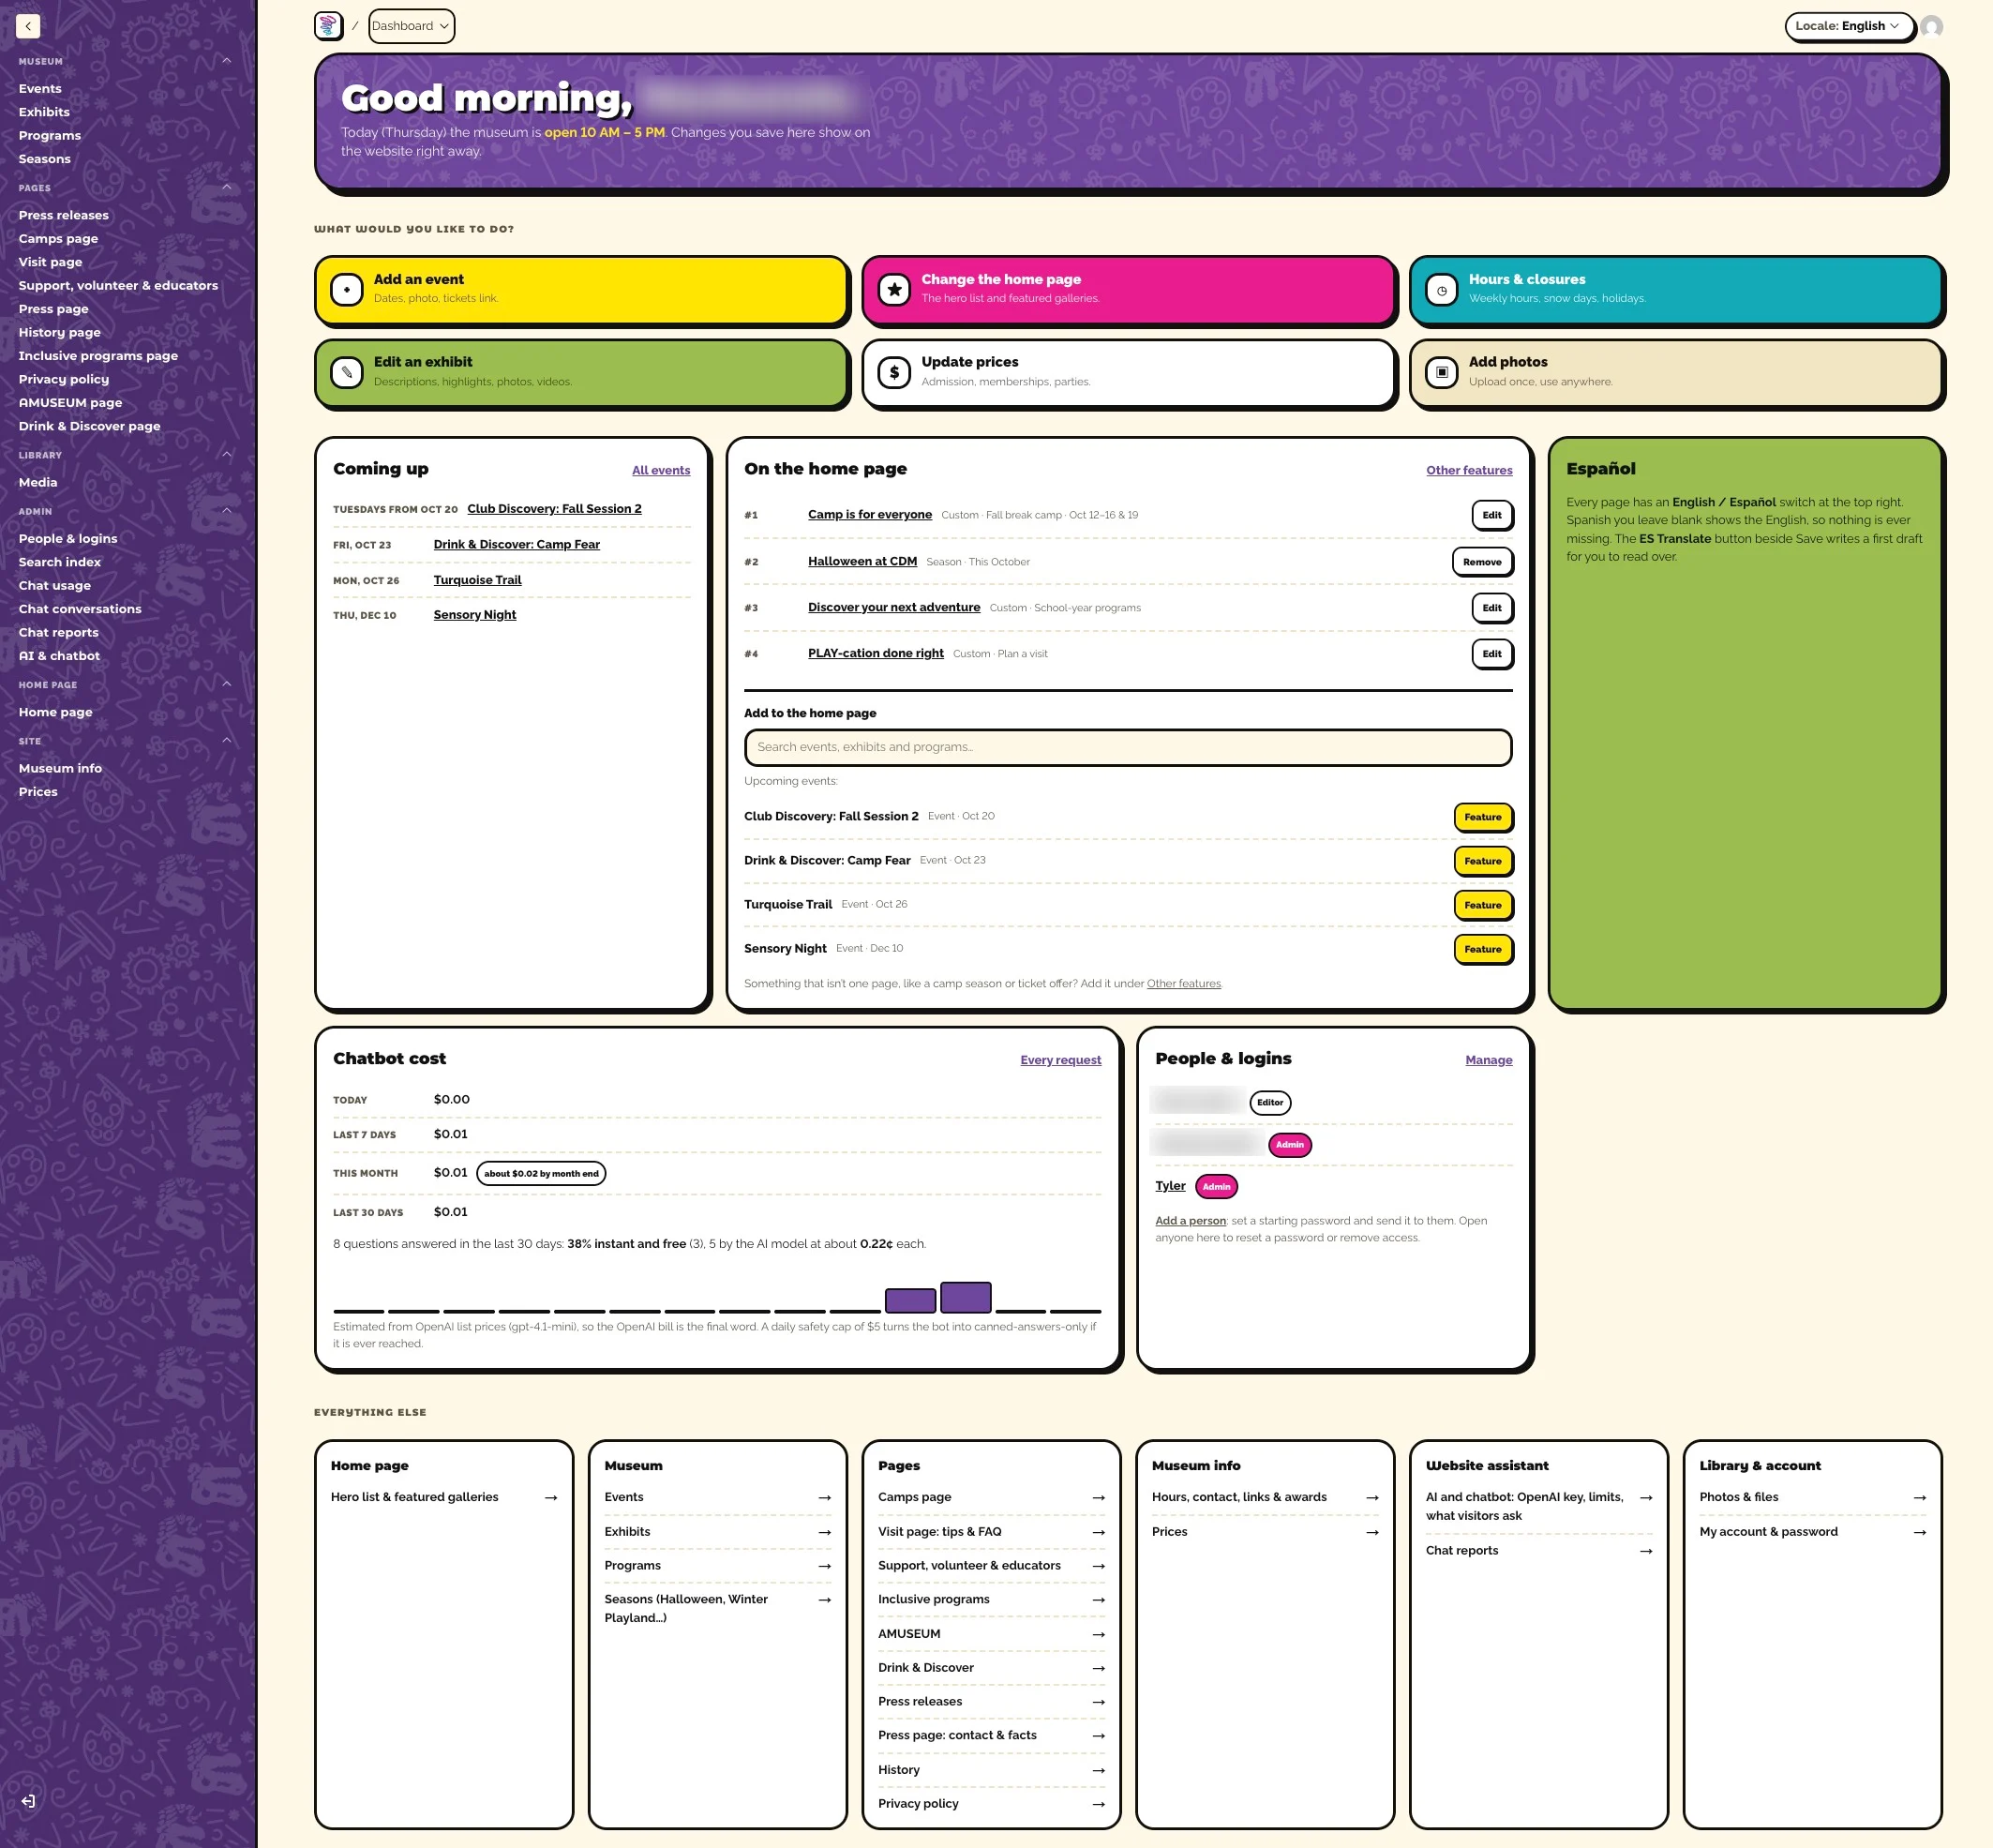Click the logout icon at sidebar bottom

coord(28,1801)
